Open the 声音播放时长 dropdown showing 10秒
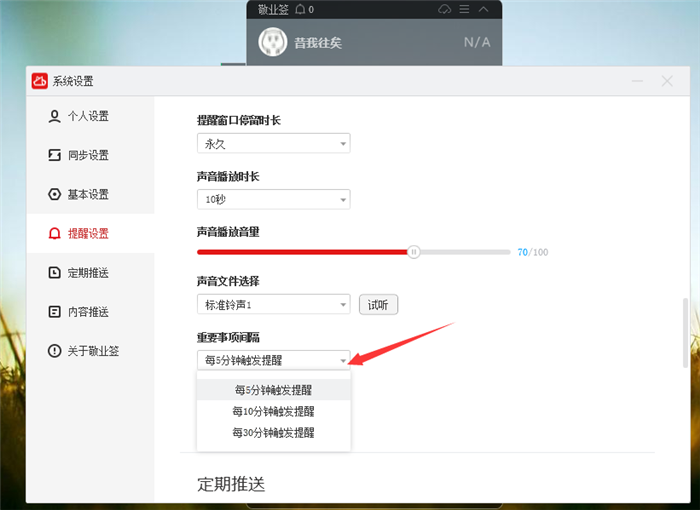Screen dimensions: 700x510 tap(274, 199)
